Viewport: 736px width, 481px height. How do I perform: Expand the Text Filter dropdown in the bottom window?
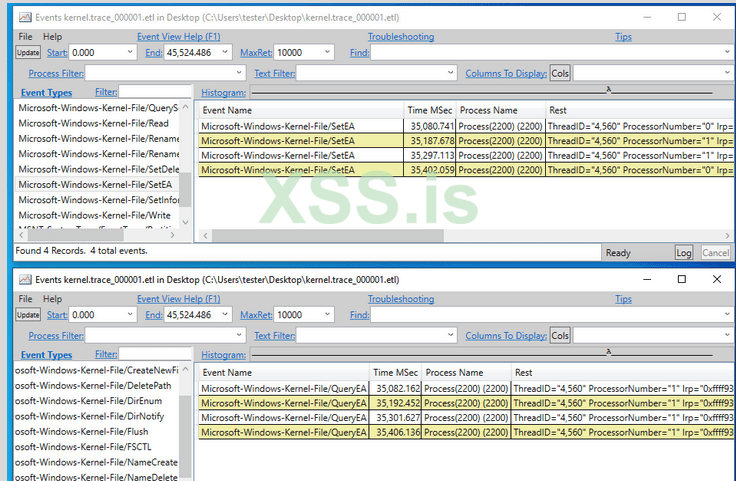[450, 335]
